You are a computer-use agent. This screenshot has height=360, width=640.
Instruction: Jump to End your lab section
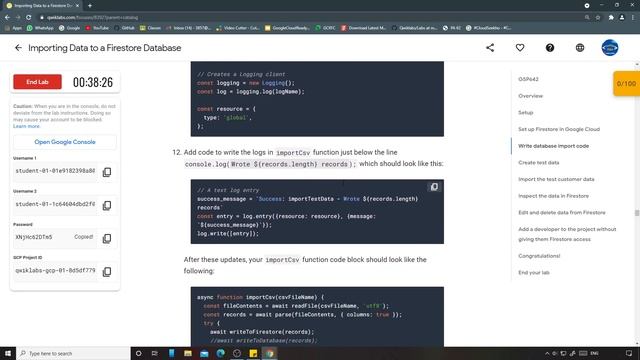(x=534, y=273)
